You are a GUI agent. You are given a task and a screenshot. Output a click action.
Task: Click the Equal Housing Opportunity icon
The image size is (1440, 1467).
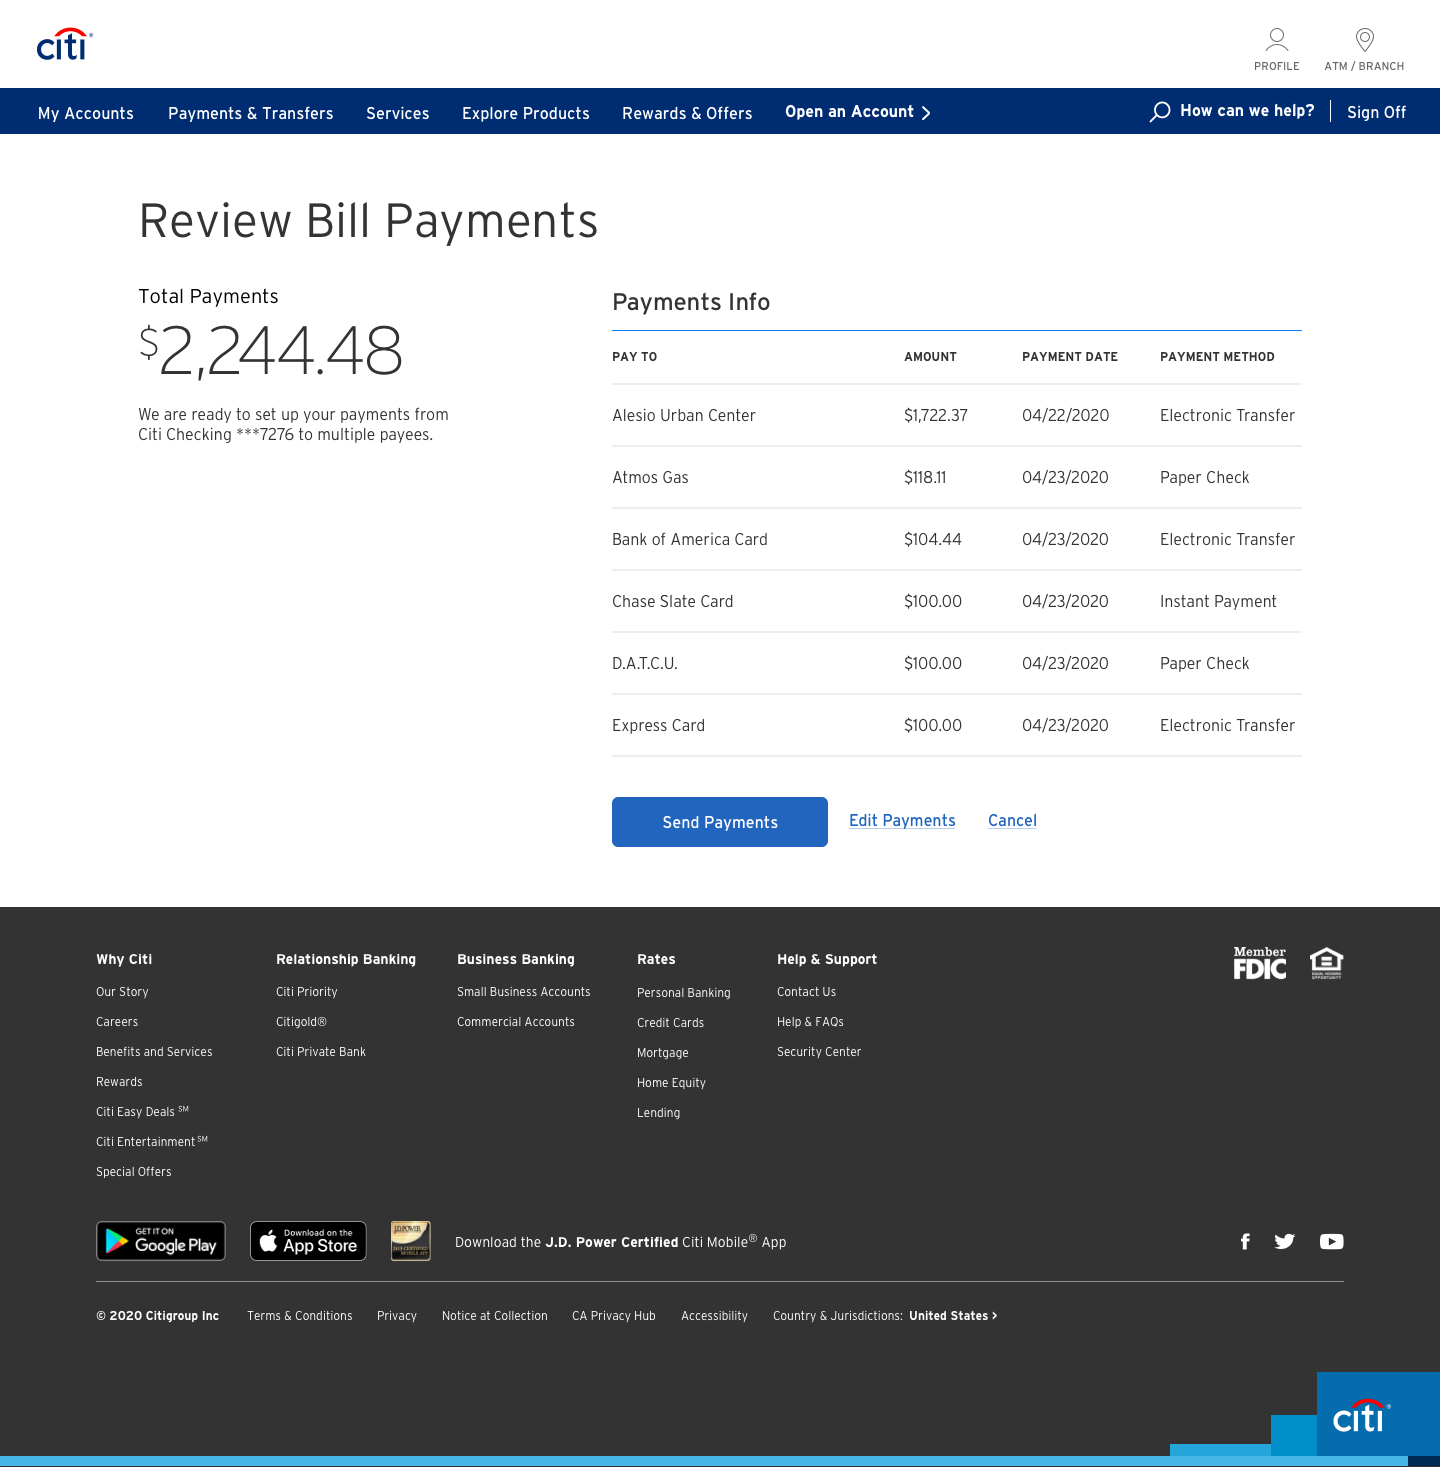[x=1327, y=963]
